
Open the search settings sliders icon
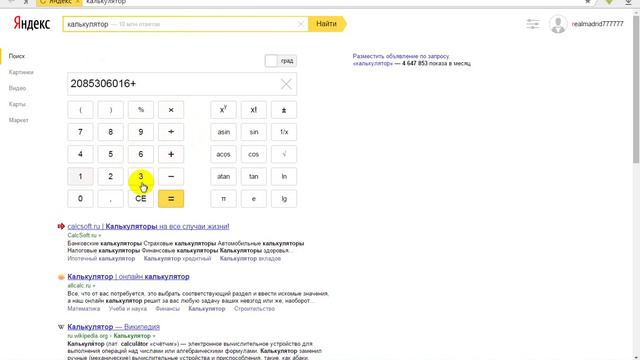[533, 24]
